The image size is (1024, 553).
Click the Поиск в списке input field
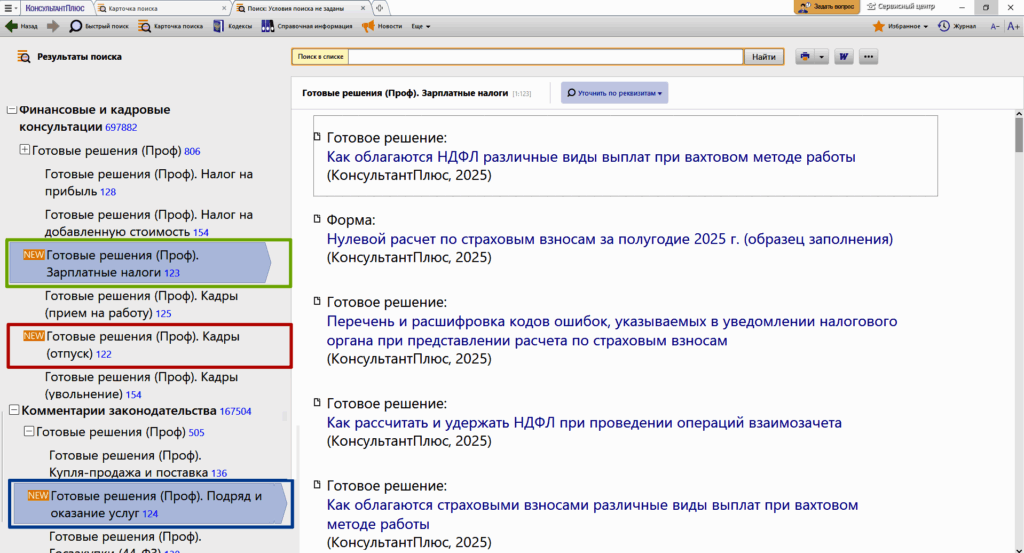coord(545,57)
